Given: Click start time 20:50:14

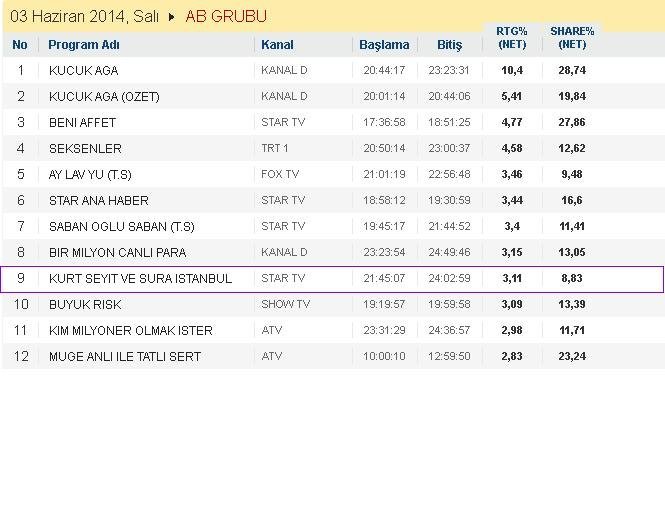Looking at the screenshot, I should pos(384,148).
